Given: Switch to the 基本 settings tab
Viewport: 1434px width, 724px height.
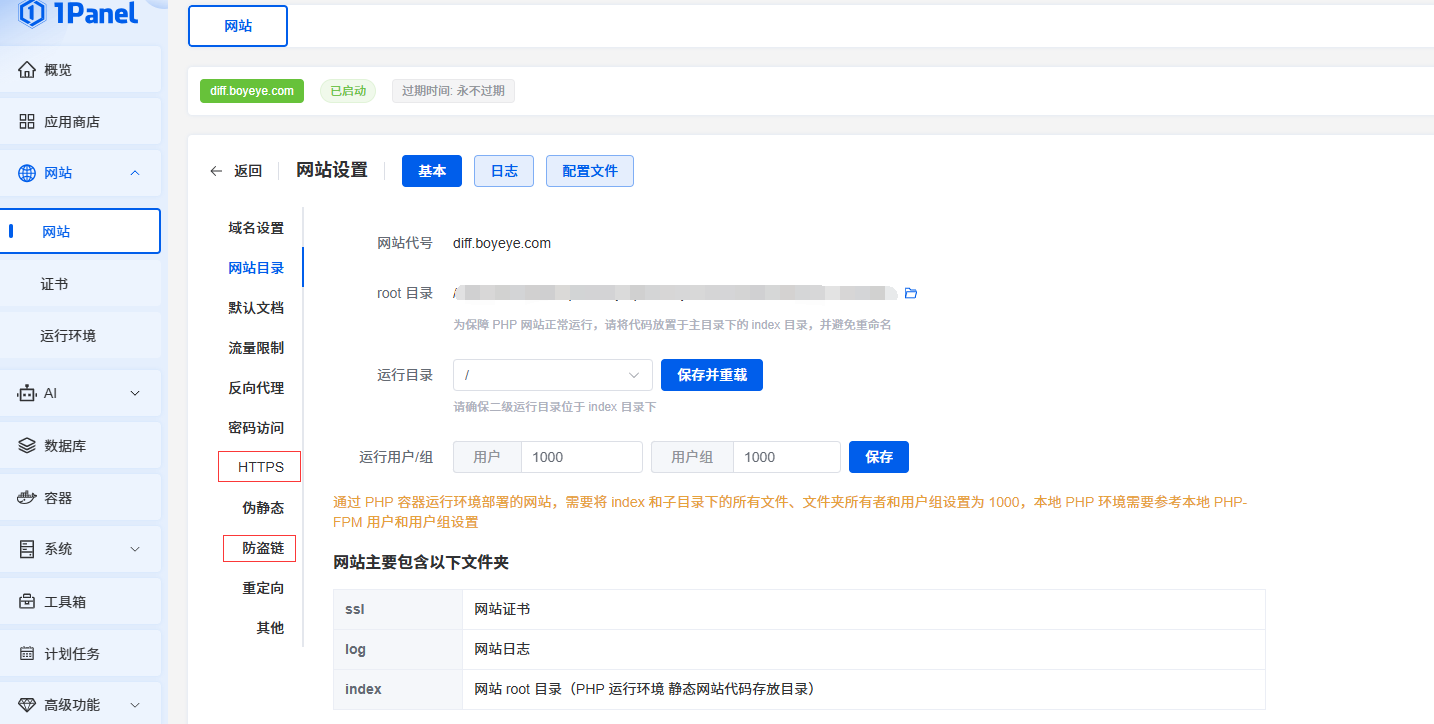Looking at the screenshot, I should click(432, 171).
